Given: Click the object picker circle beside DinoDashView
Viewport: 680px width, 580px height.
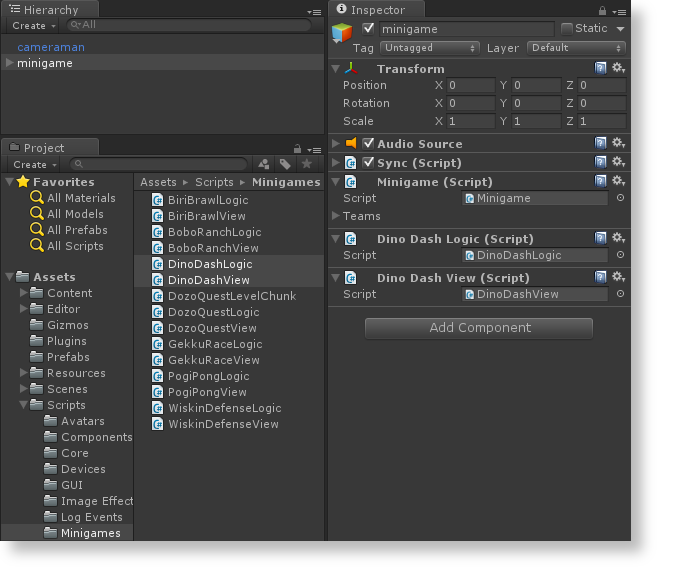Looking at the screenshot, I should point(620,294).
